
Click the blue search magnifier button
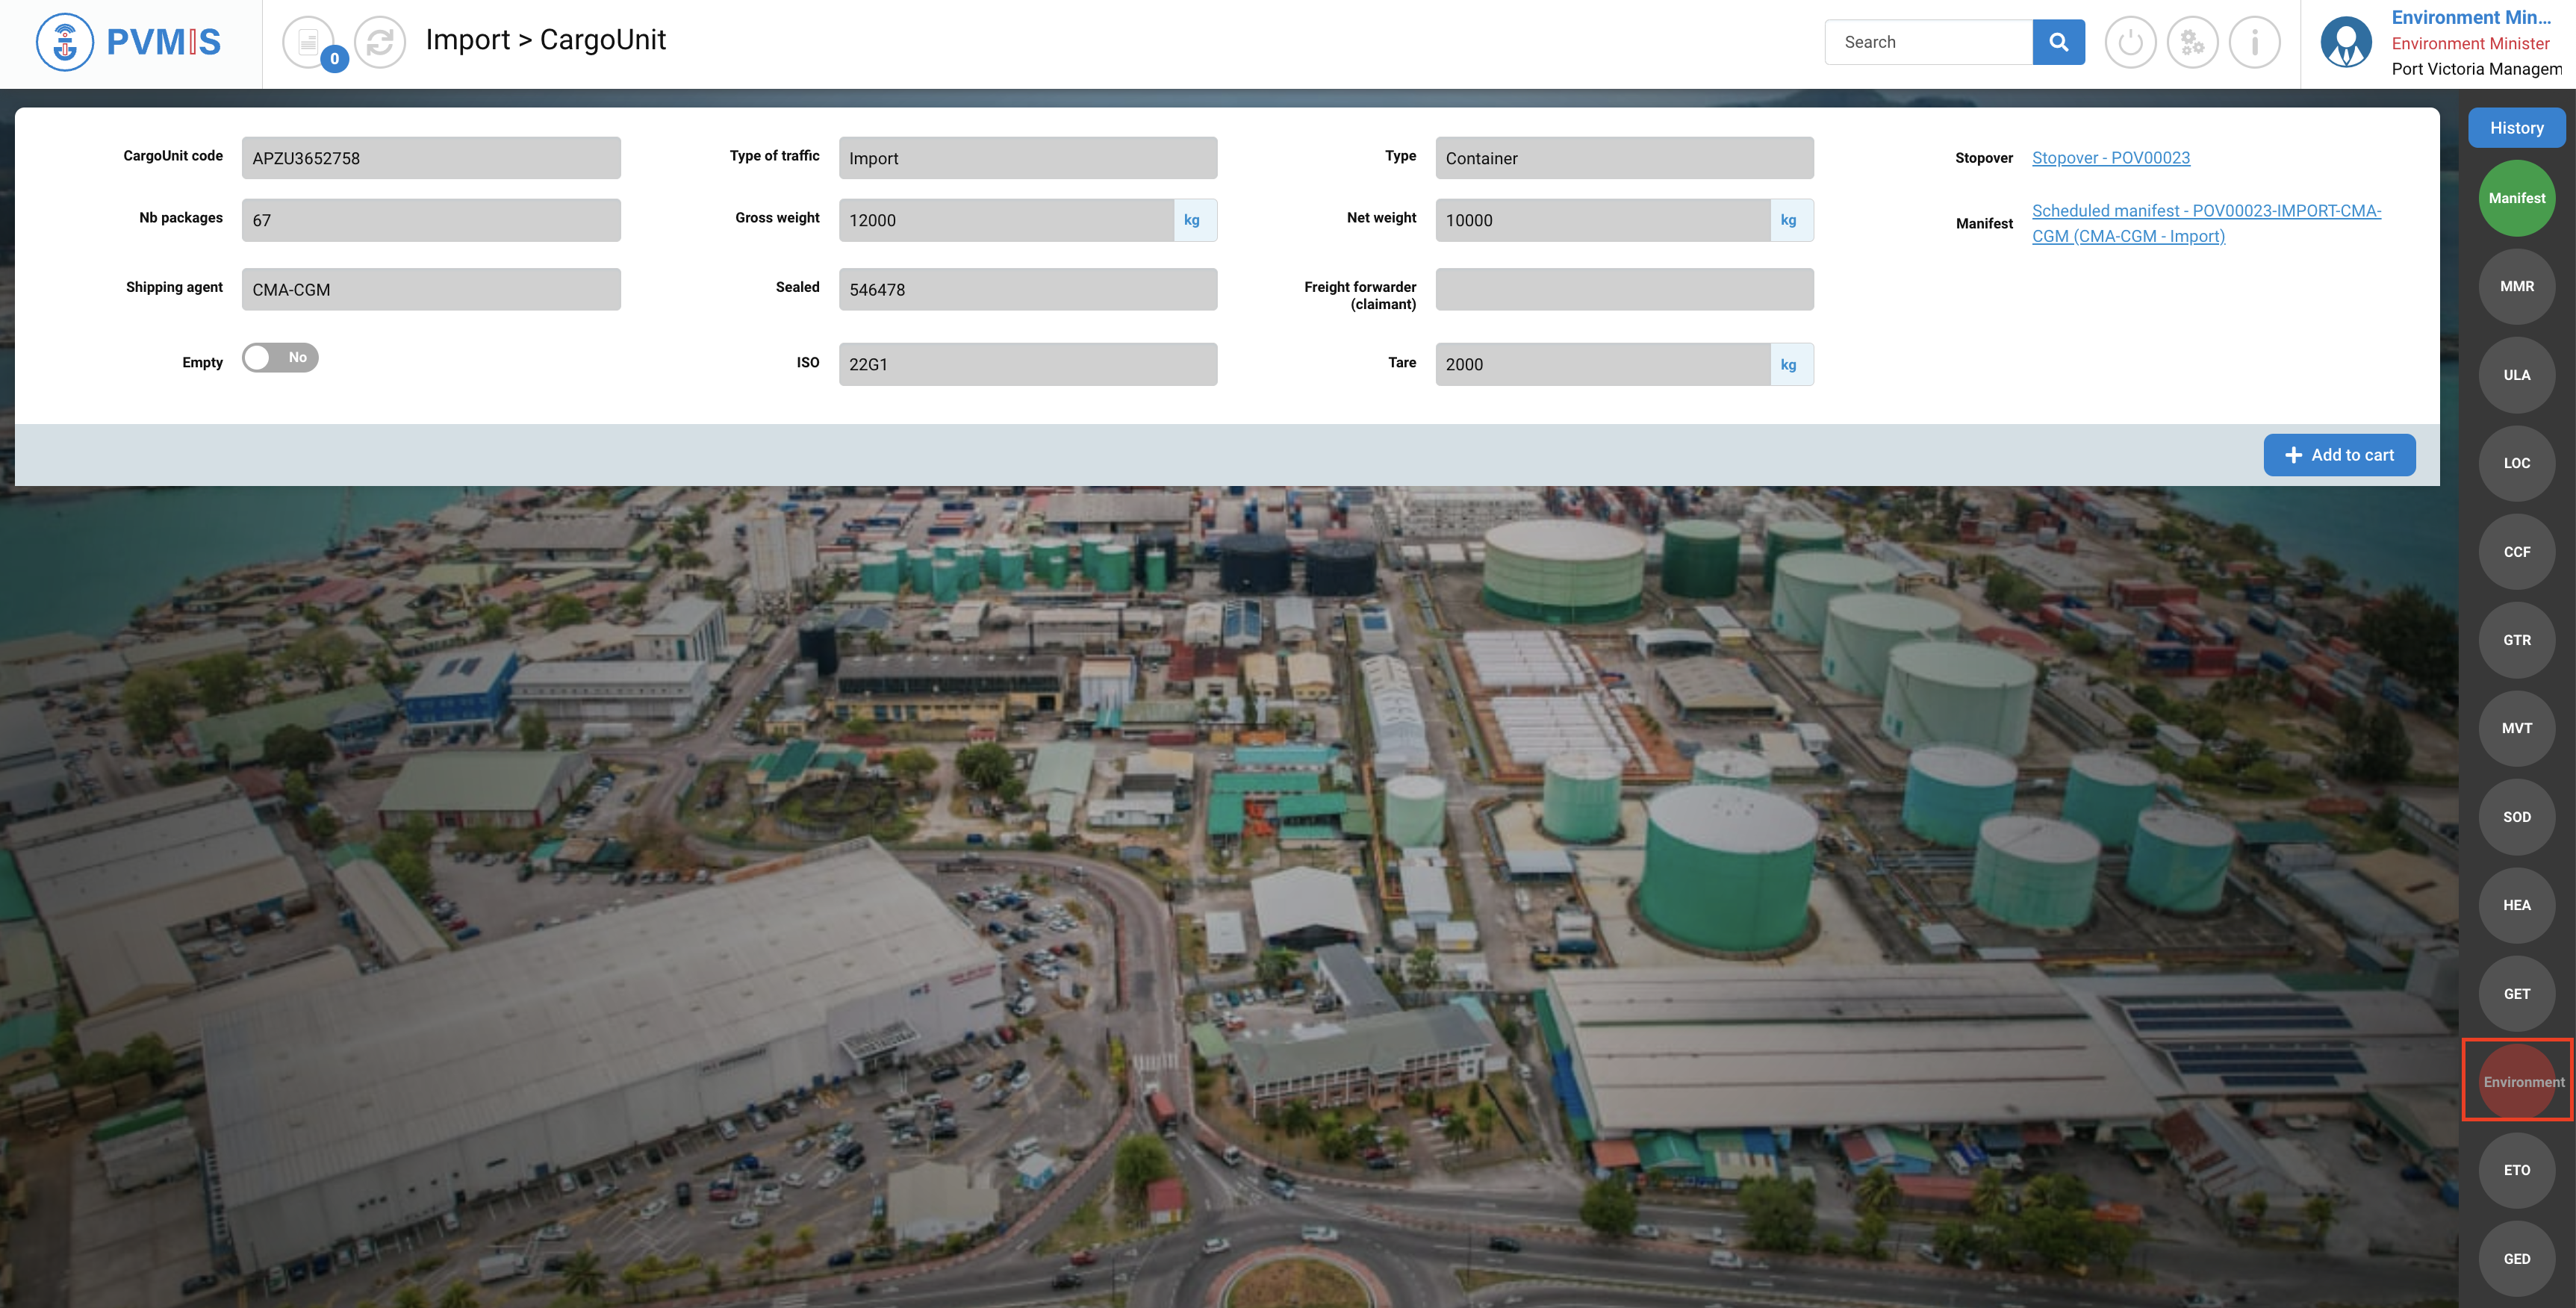[x=2058, y=42]
